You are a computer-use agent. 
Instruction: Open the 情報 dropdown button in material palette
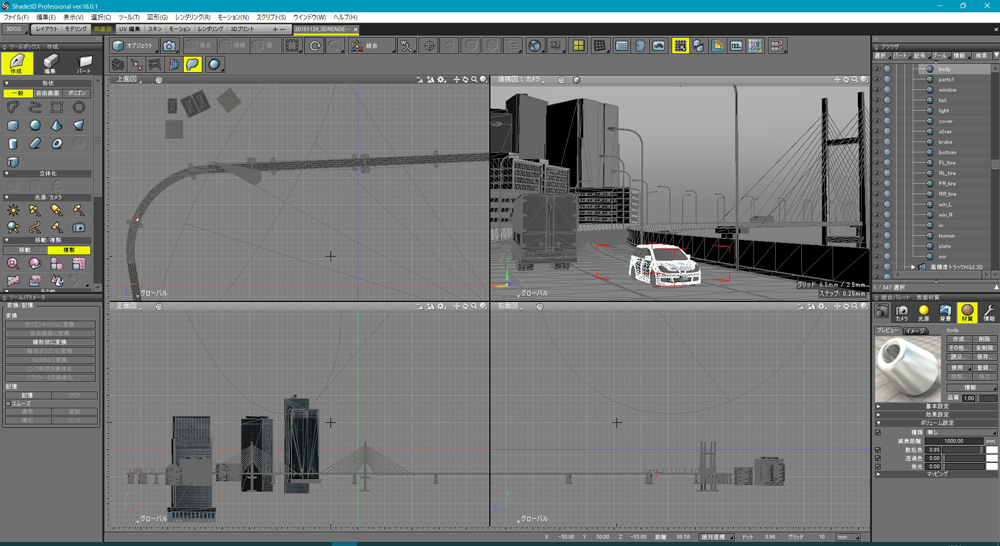971,387
